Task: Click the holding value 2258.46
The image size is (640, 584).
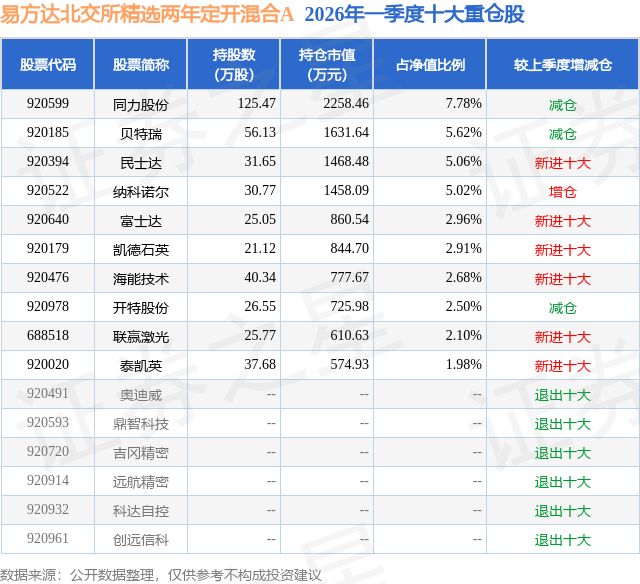Action: click(346, 104)
